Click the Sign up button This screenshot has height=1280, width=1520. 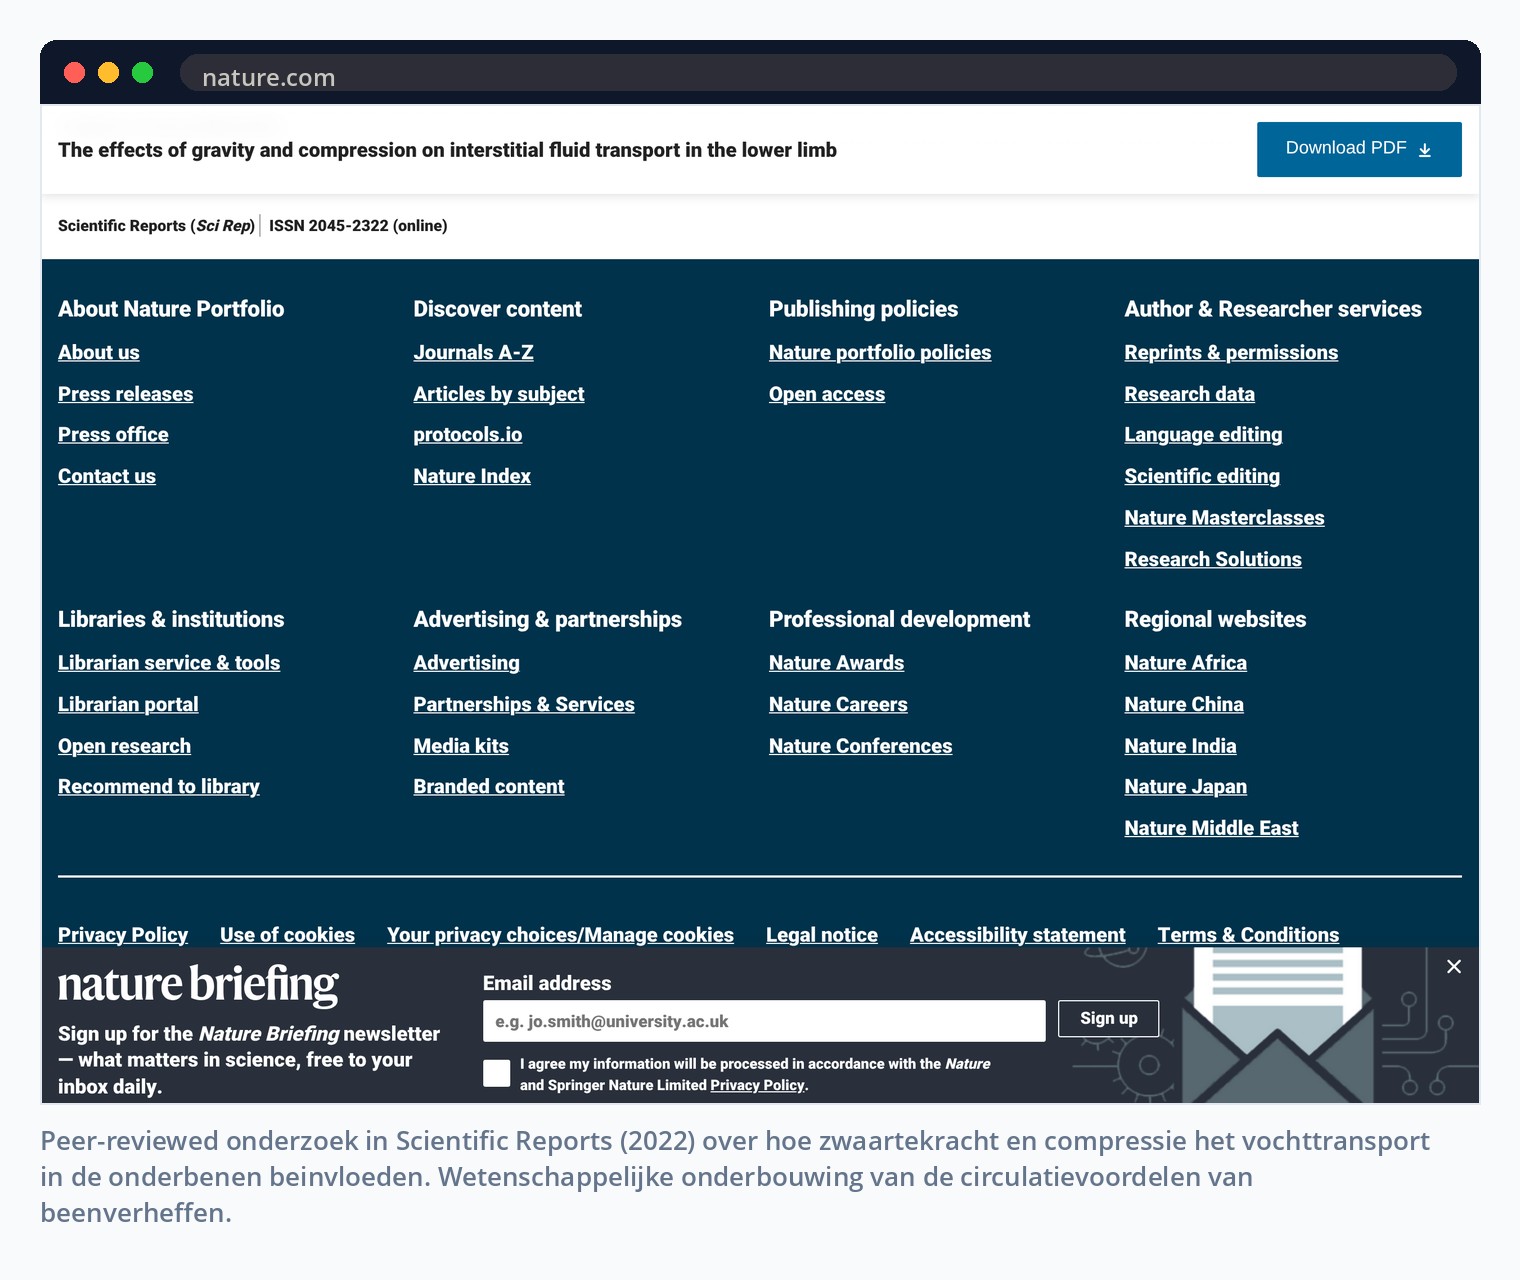pos(1109,1018)
